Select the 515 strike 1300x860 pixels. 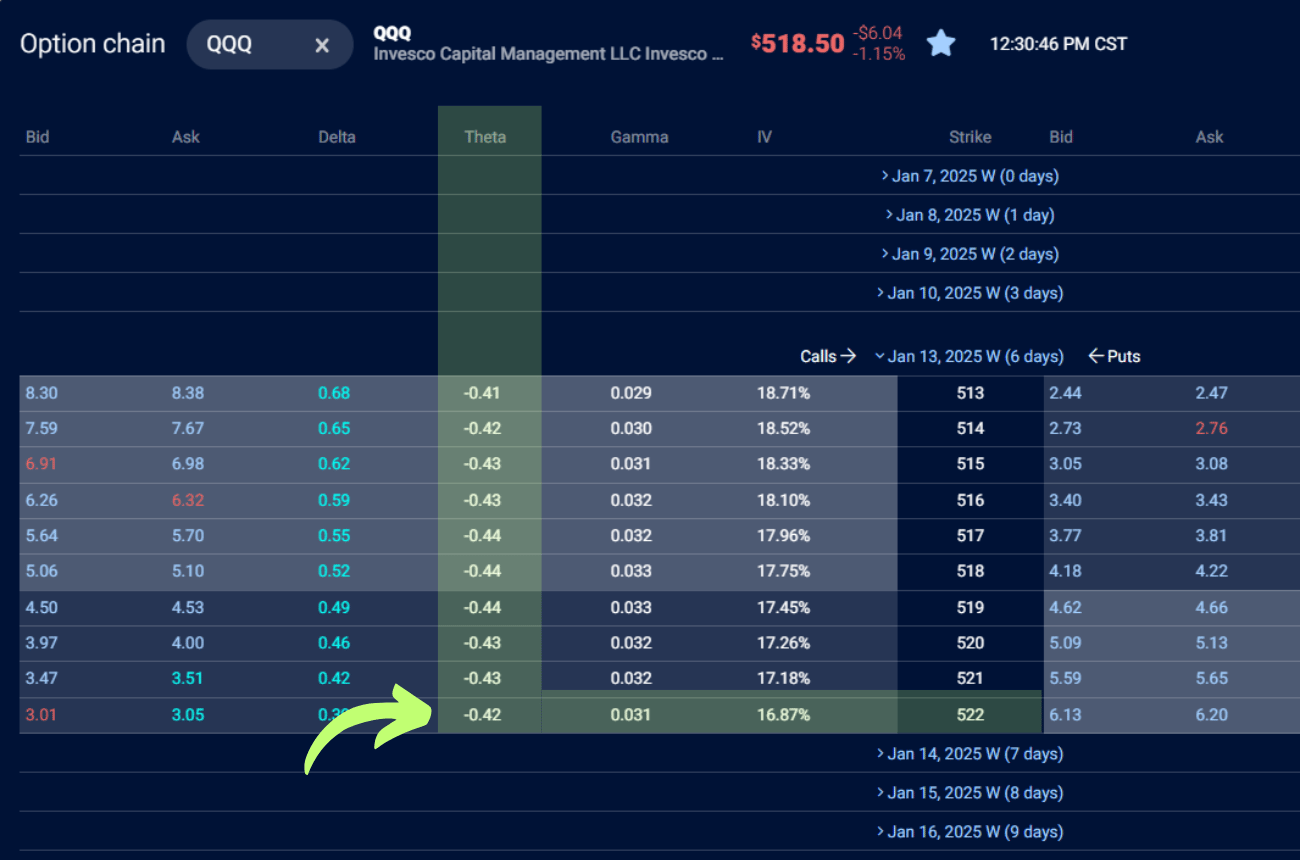pyautogui.click(x=970, y=464)
